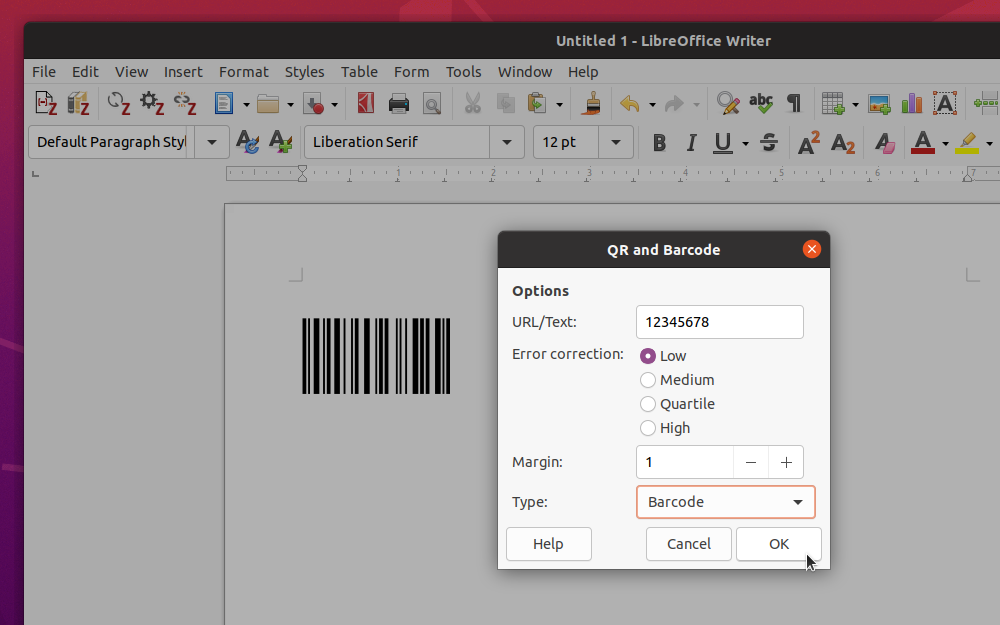1000x625 pixels.
Task: Open the Insert menu
Action: pyautogui.click(x=183, y=71)
